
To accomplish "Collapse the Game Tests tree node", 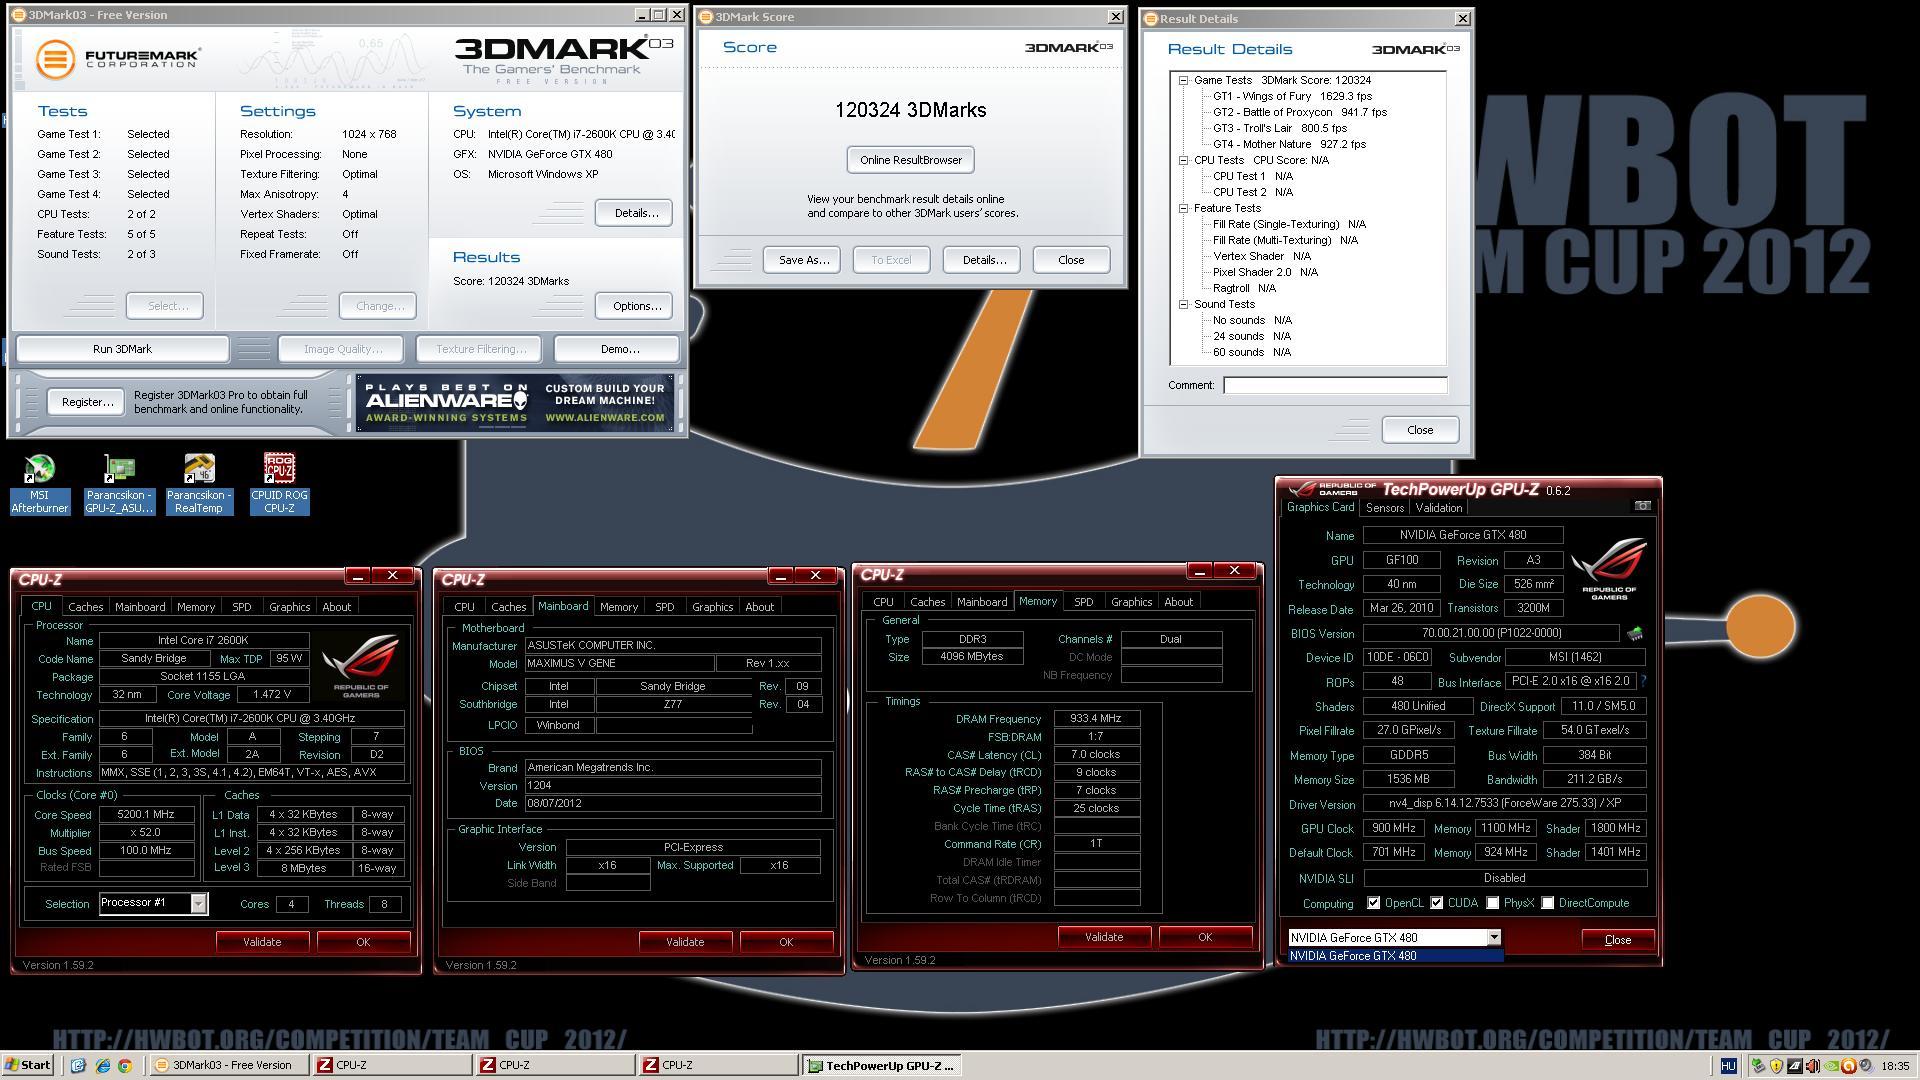I will click(x=1183, y=80).
